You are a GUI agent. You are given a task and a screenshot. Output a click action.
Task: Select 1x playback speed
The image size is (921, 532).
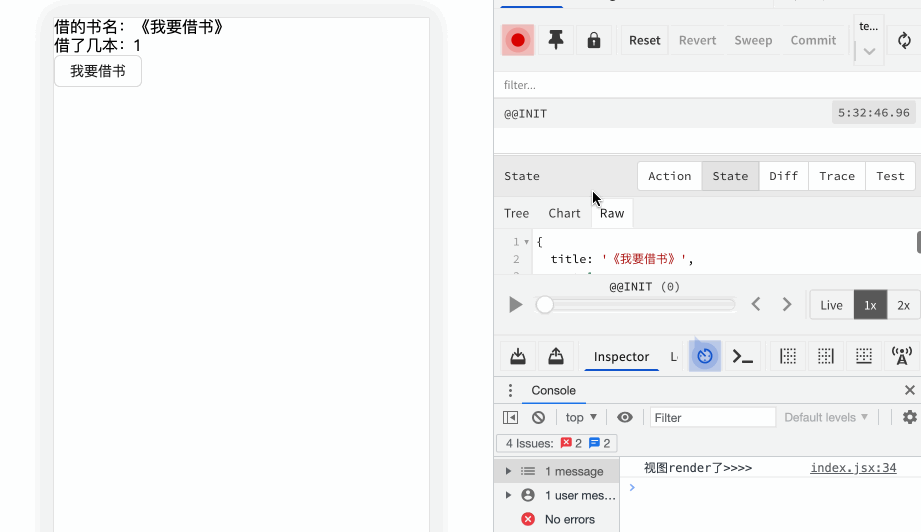tap(870, 305)
